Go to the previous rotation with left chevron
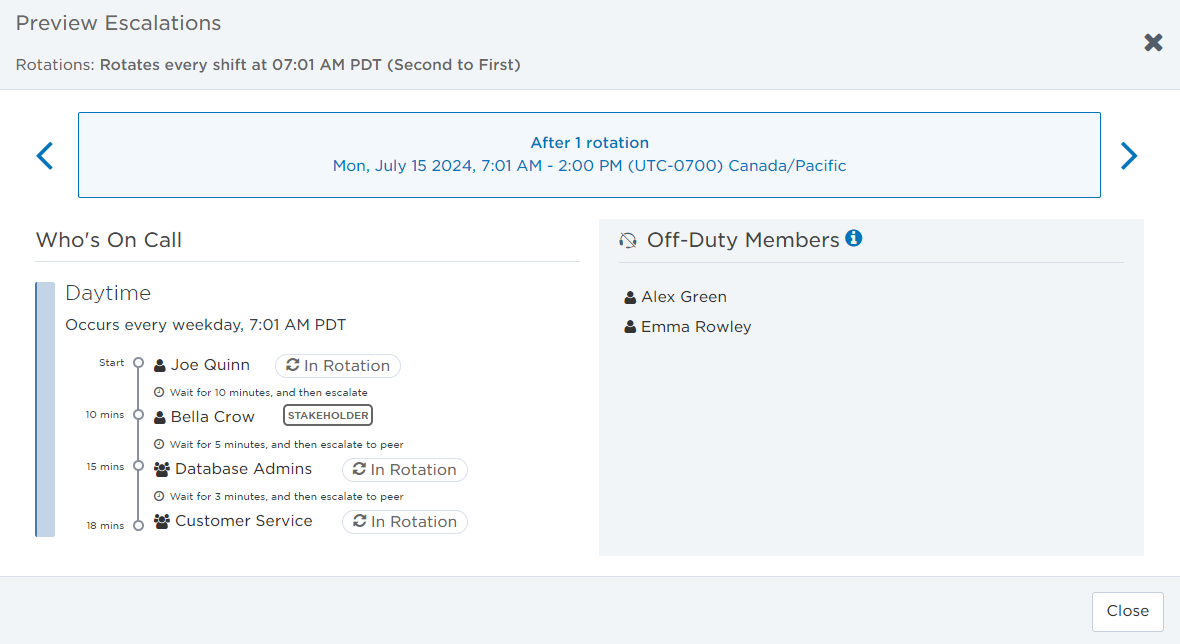 45,156
